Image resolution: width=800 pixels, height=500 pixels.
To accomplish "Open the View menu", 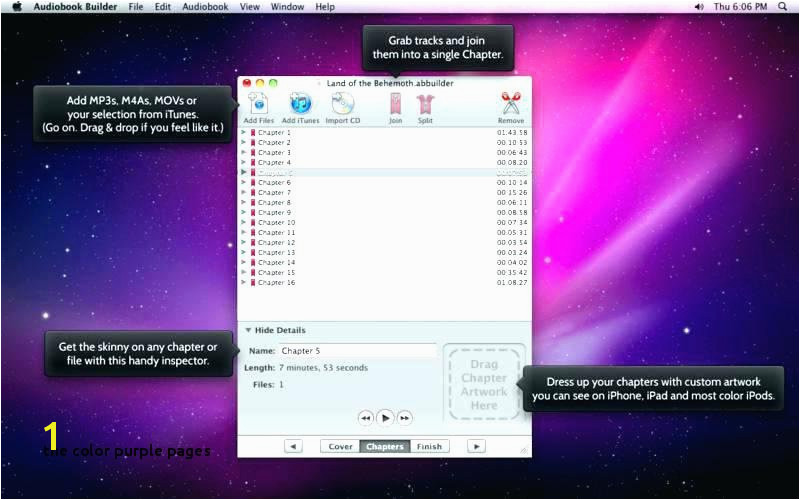I will pos(250,7).
